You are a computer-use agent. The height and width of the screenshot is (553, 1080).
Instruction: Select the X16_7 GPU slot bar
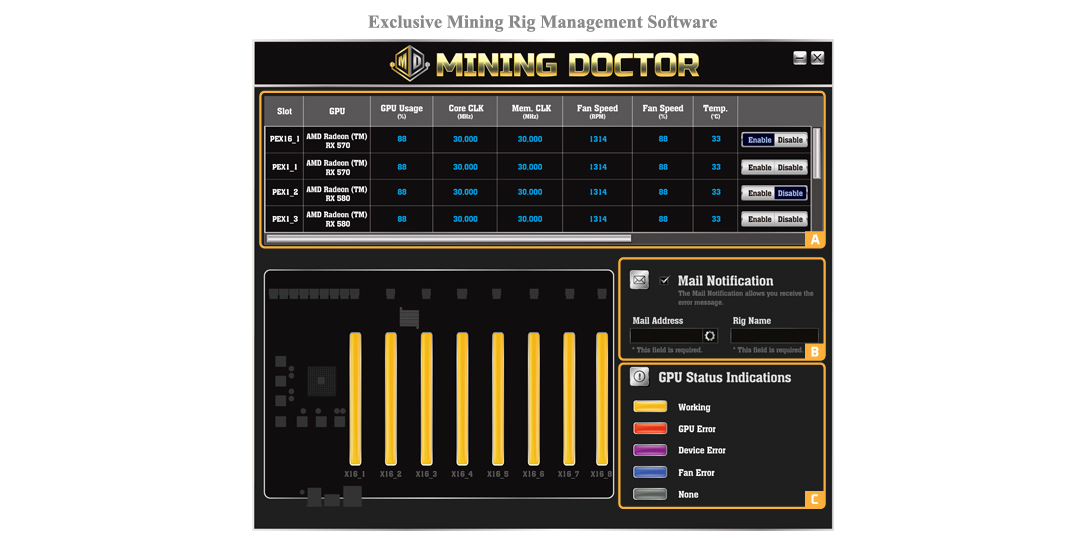(569, 398)
